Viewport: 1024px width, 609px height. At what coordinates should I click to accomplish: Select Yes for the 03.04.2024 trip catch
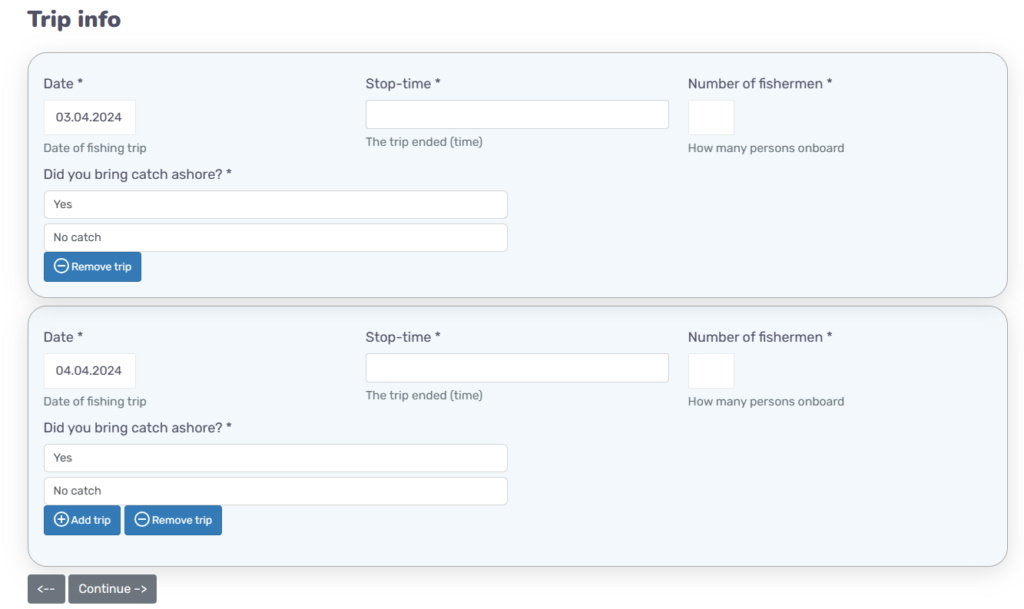(275, 205)
